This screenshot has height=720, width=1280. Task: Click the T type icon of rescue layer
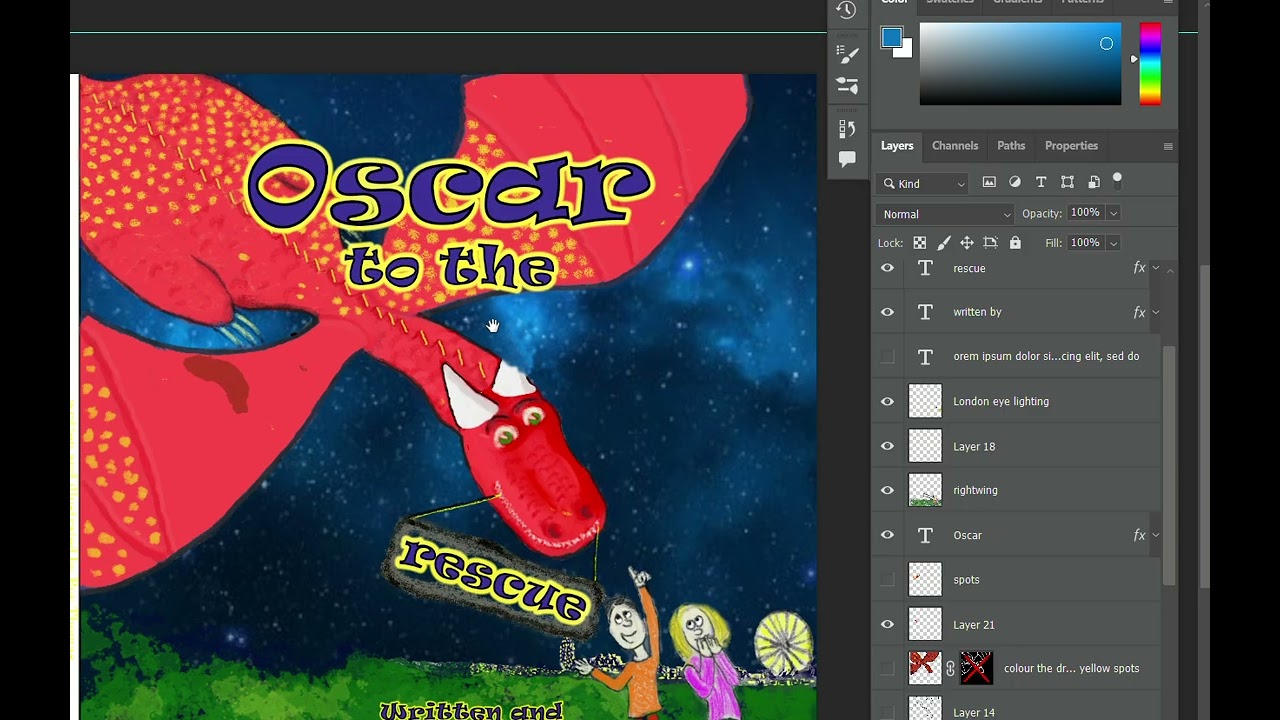click(925, 268)
